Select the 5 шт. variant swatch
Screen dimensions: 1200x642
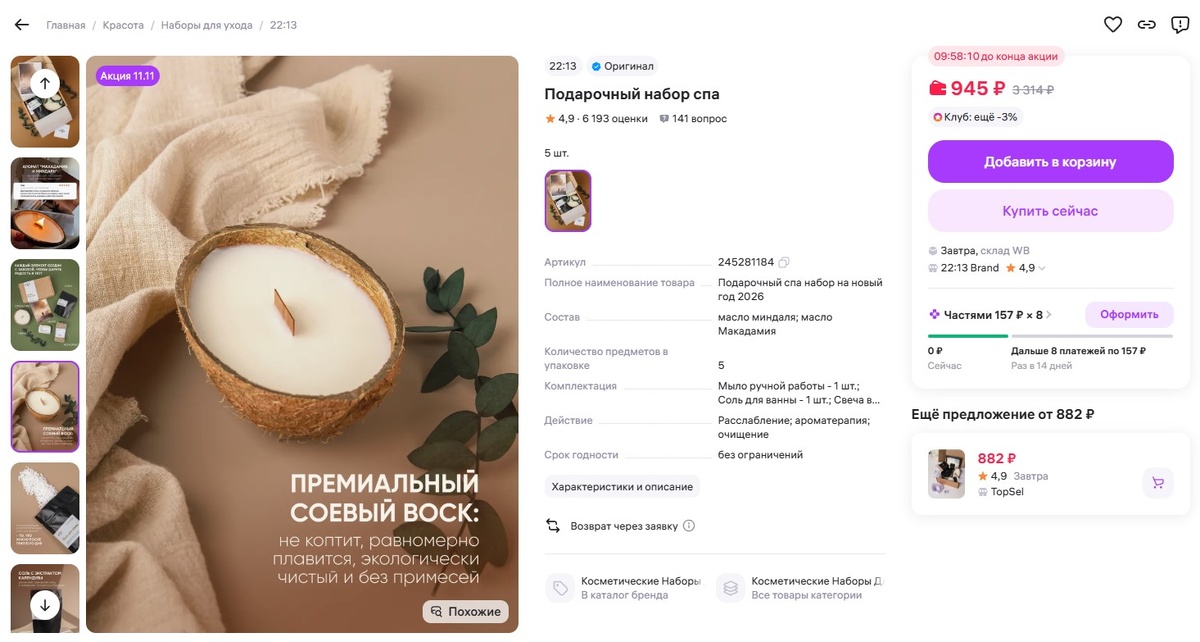point(568,201)
